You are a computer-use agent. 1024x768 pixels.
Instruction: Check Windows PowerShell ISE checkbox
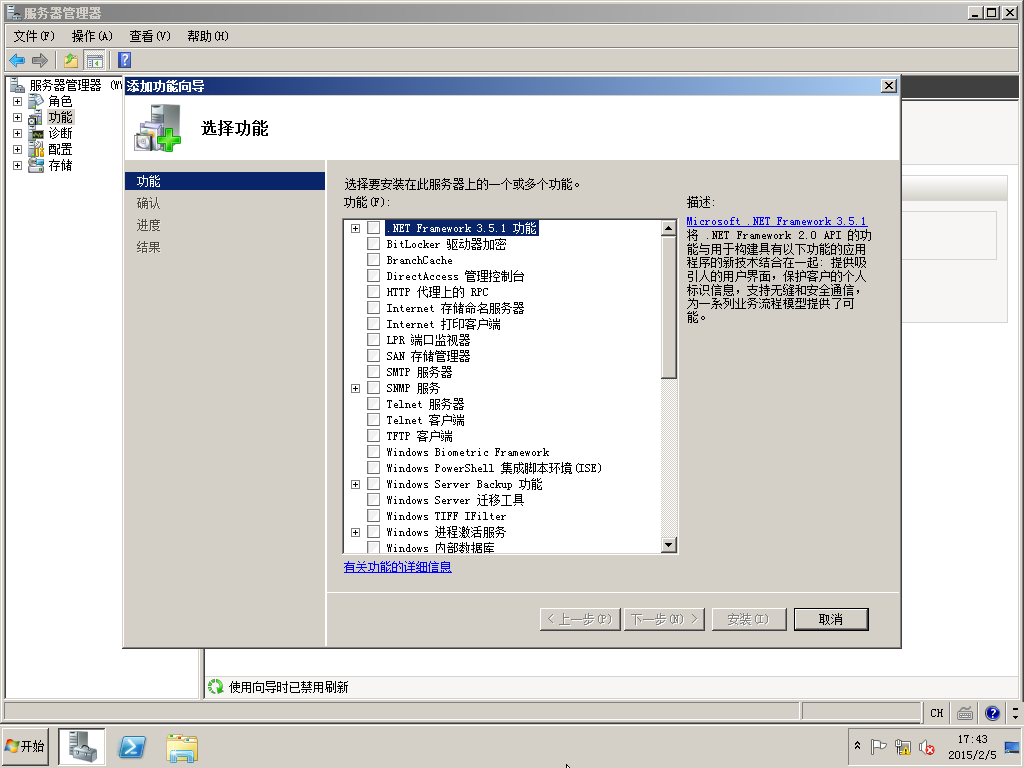tap(374, 468)
